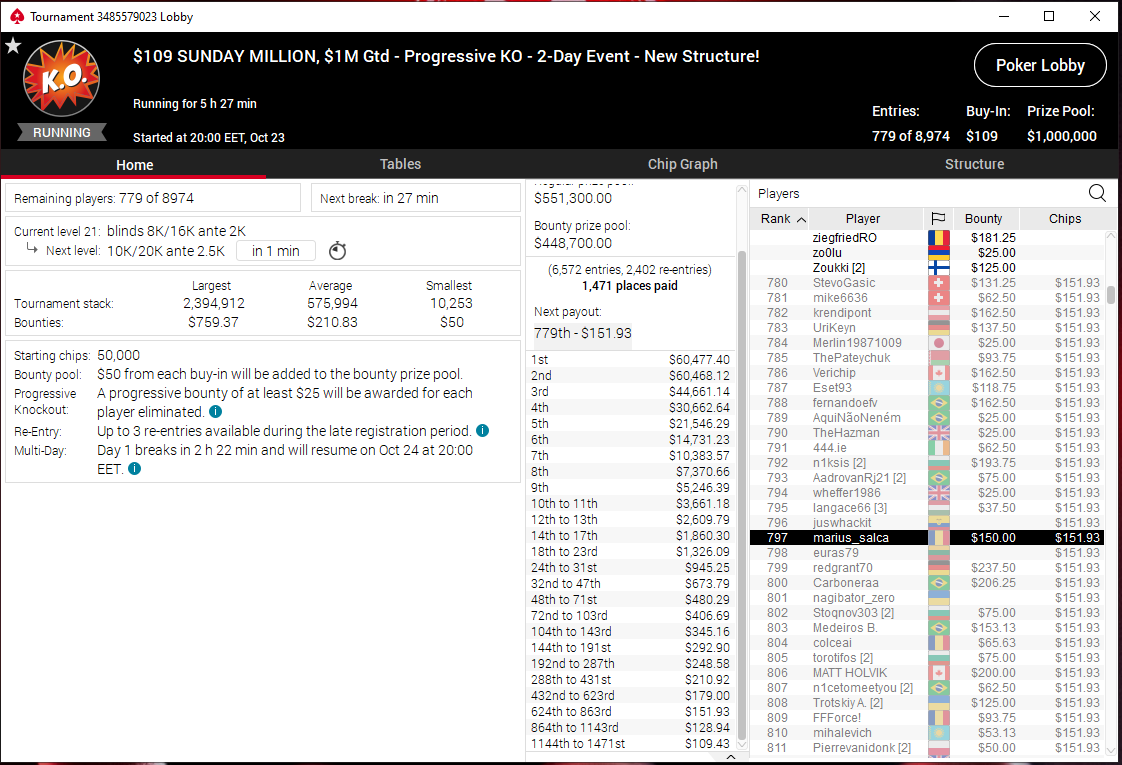Click the flag next to Stoqnov303 [2]
Image resolution: width=1122 pixels, height=765 pixels.
tap(939, 613)
